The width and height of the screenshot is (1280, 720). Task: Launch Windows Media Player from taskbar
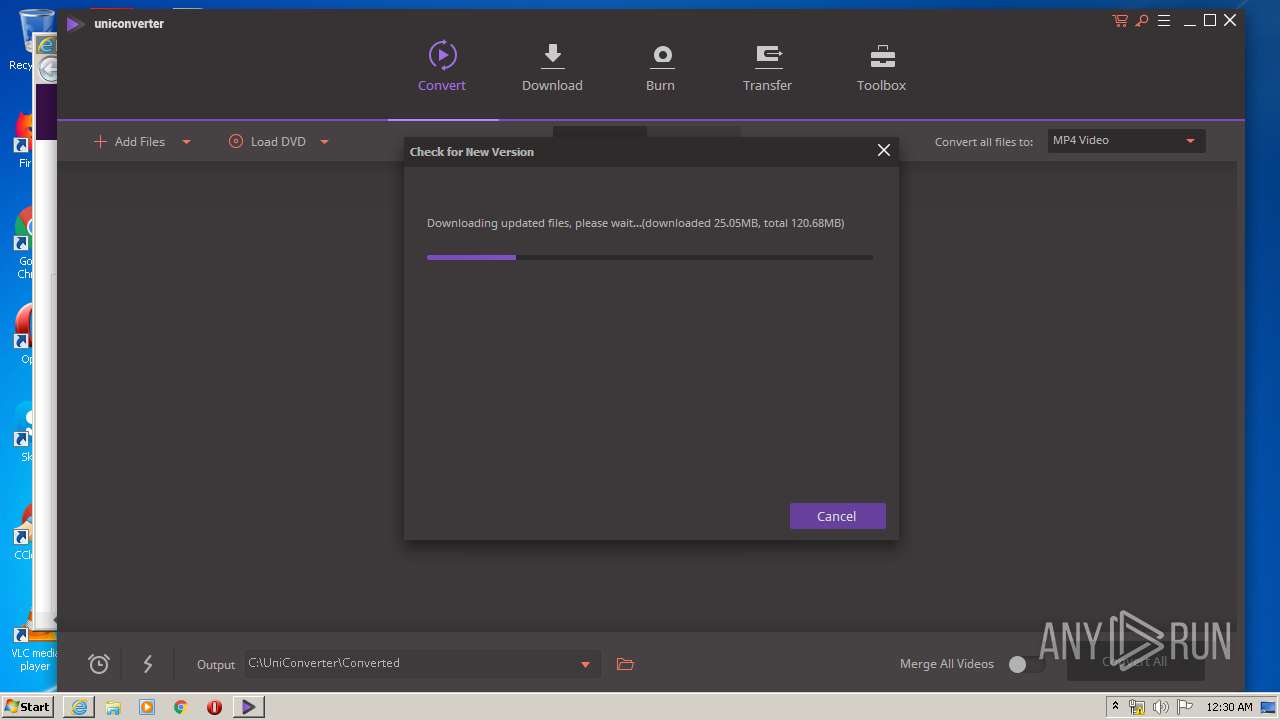(x=147, y=707)
